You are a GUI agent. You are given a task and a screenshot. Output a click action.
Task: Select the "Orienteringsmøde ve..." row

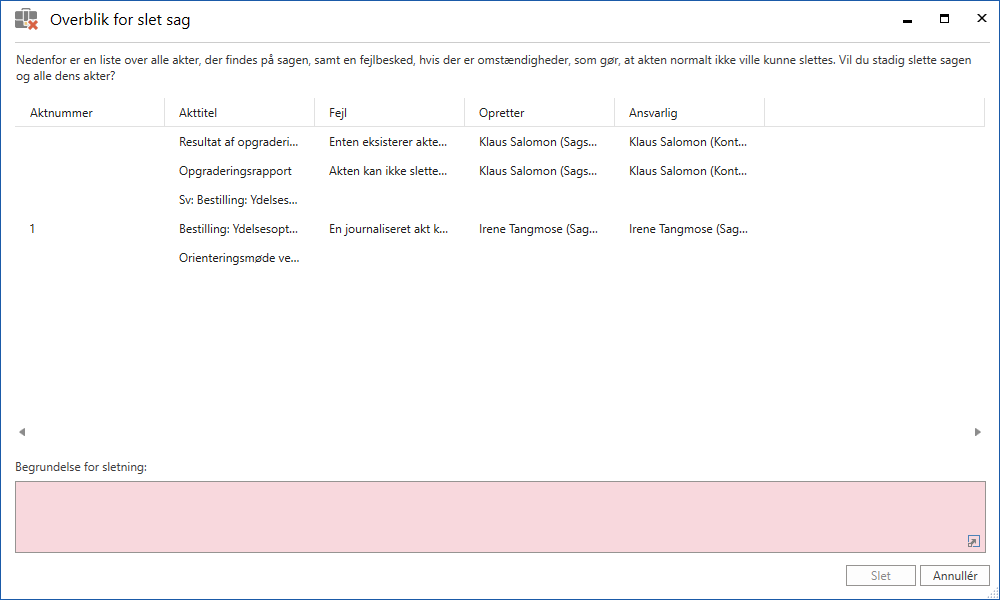[500, 258]
